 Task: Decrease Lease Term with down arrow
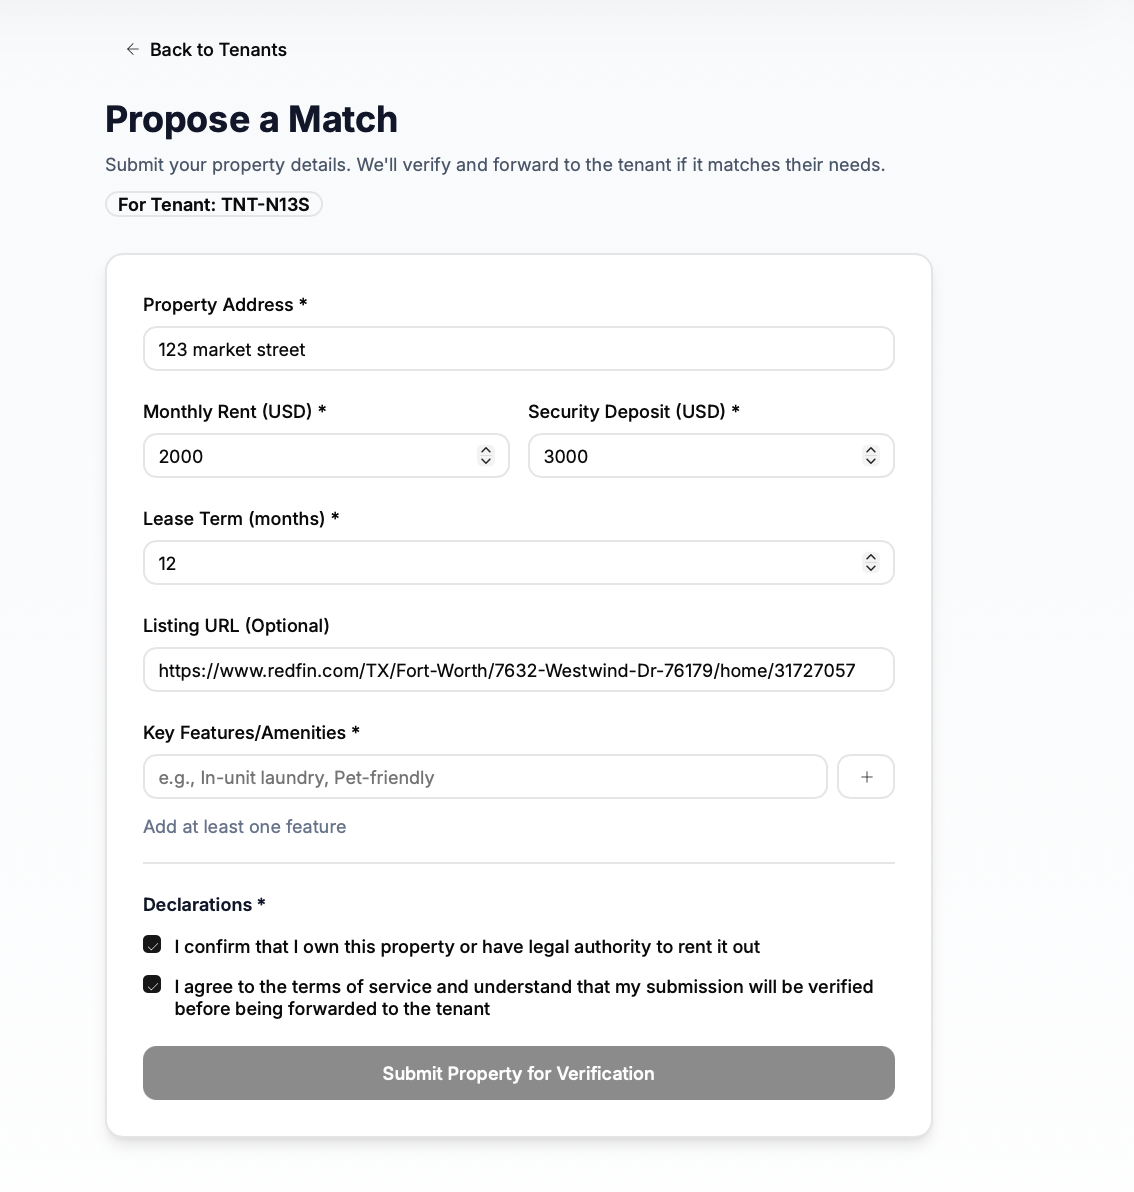click(x=871, y=568)
